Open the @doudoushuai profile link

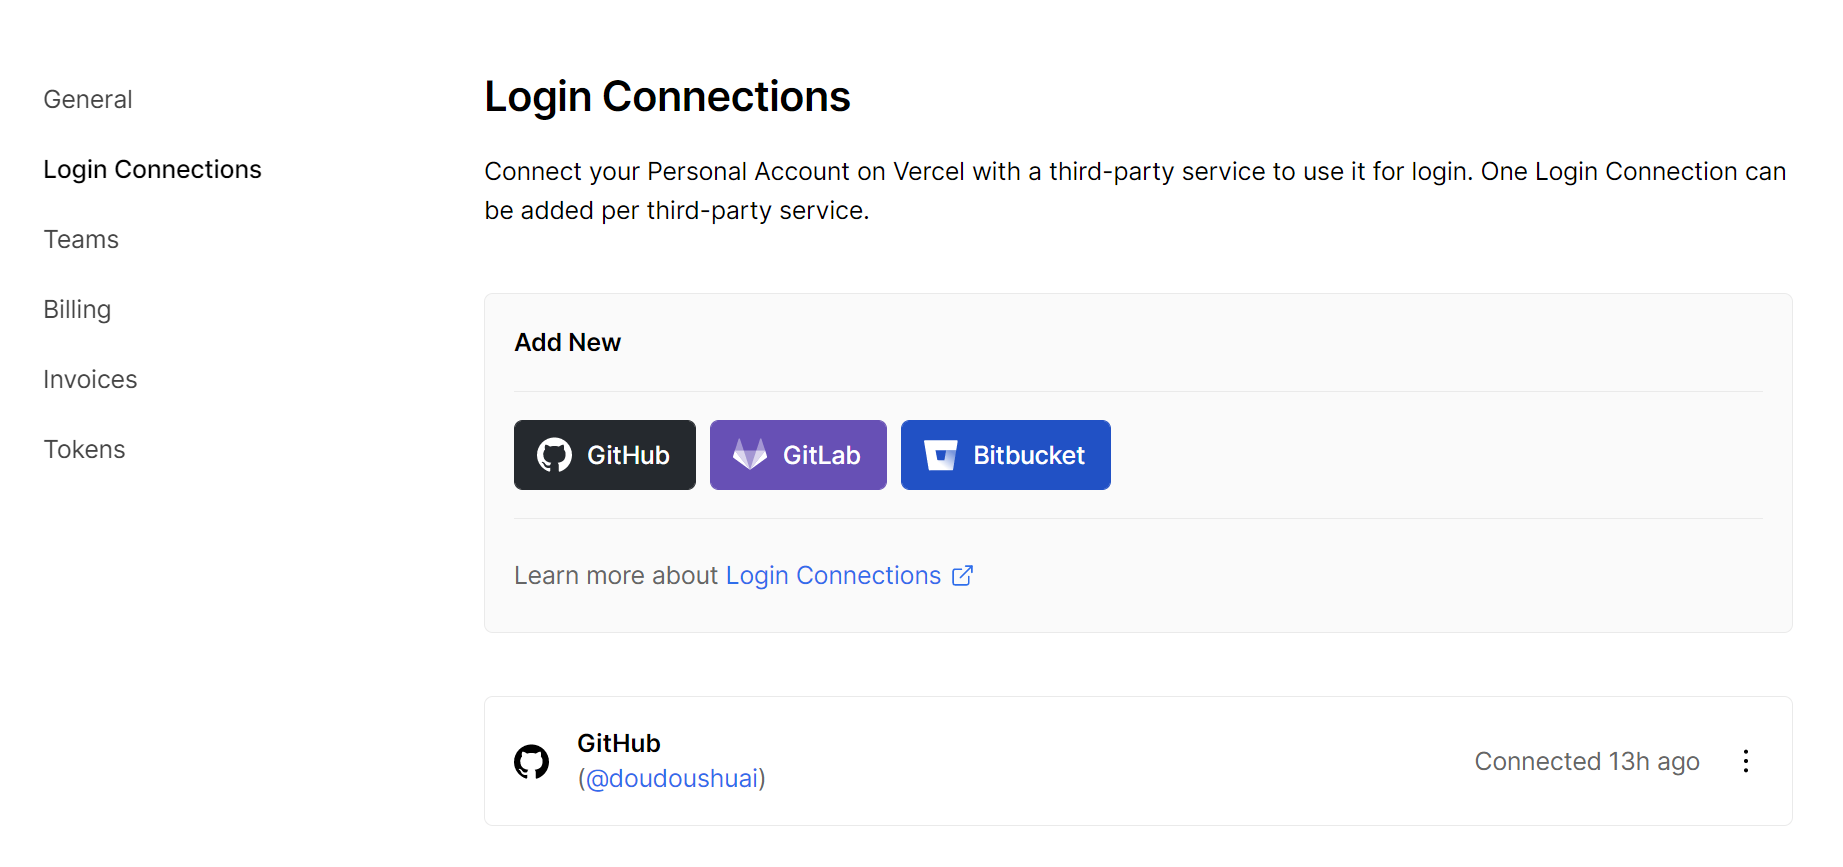[x=671, y=779]
